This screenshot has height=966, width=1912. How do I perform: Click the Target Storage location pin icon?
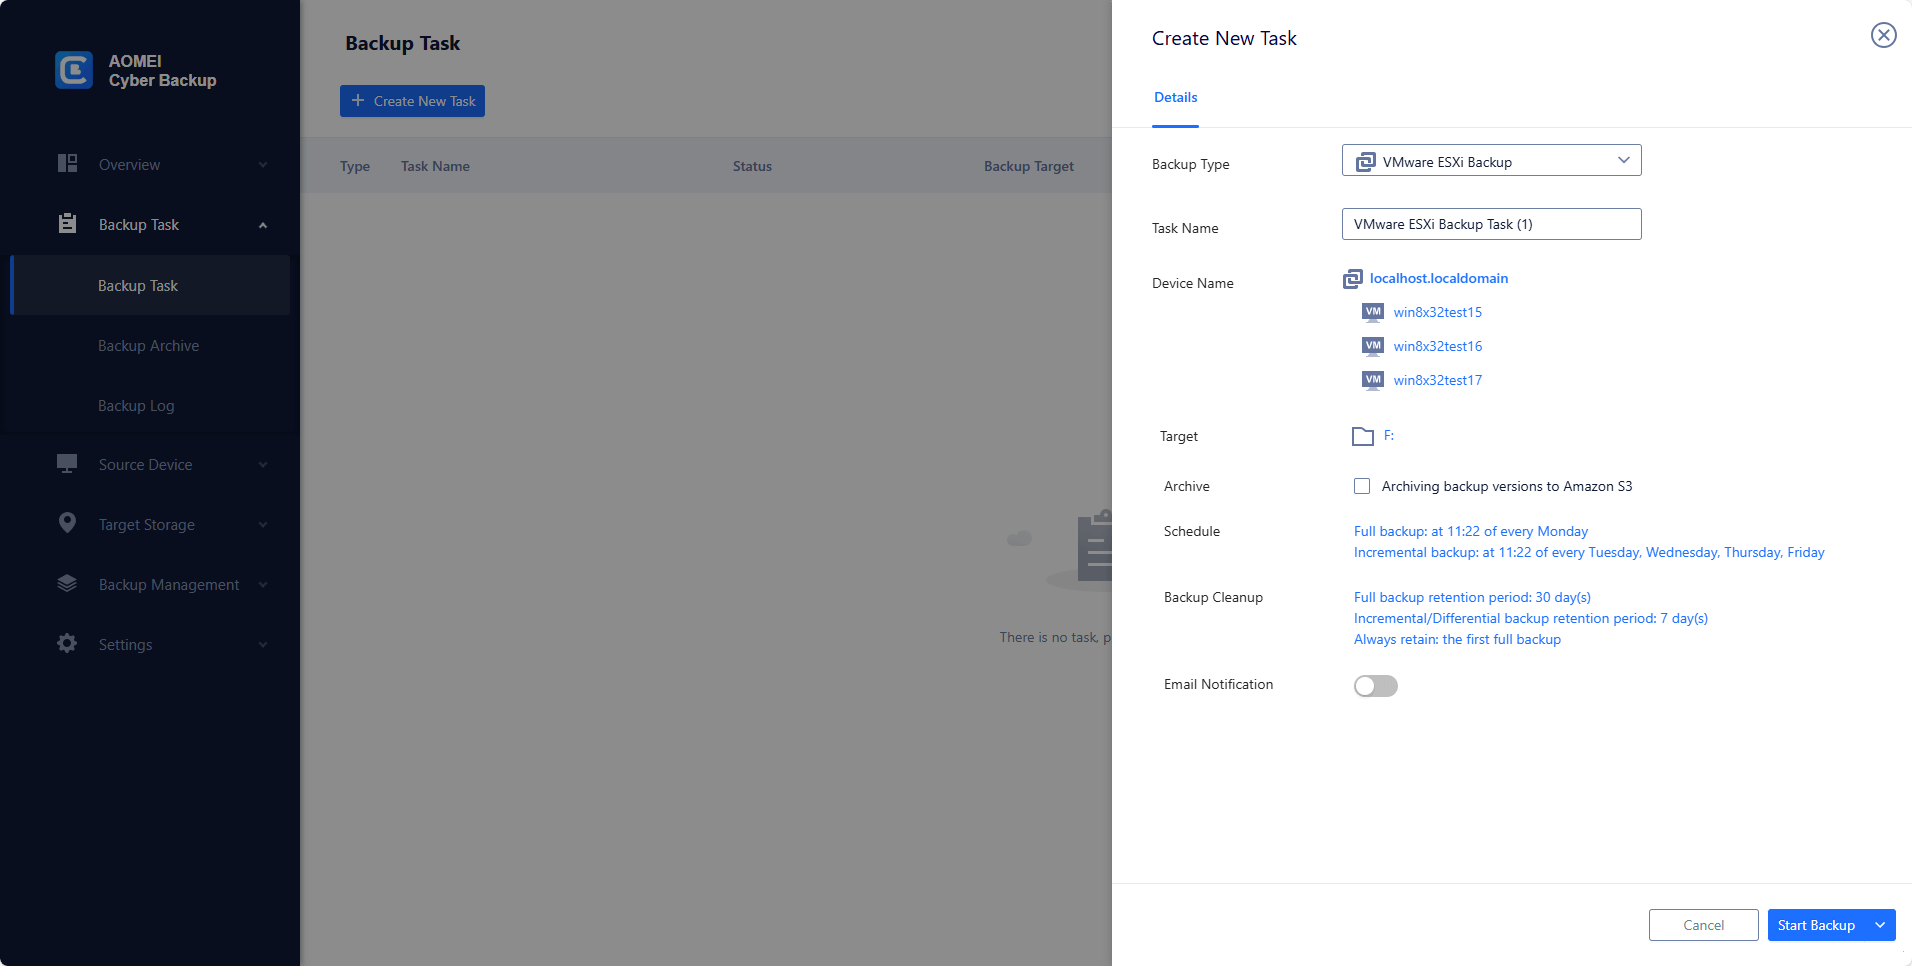67,523
